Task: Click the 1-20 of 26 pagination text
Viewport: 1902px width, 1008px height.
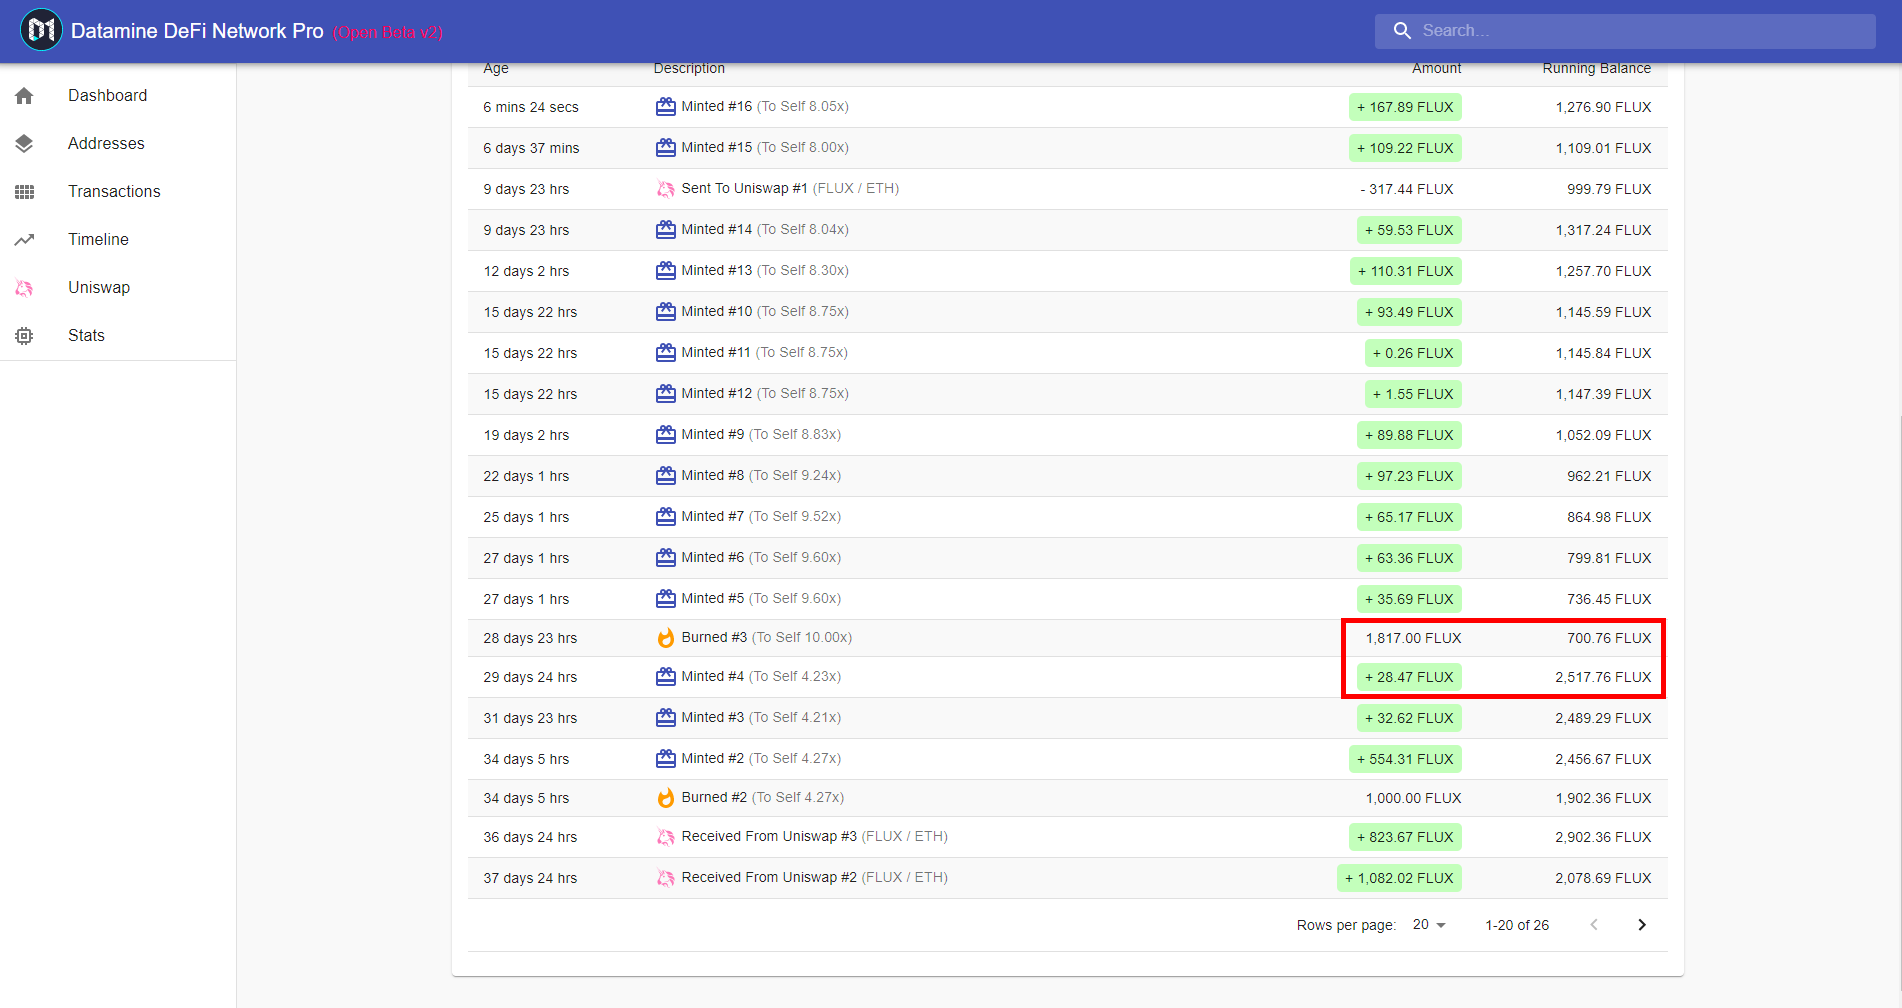Action: coord(1517,925)
